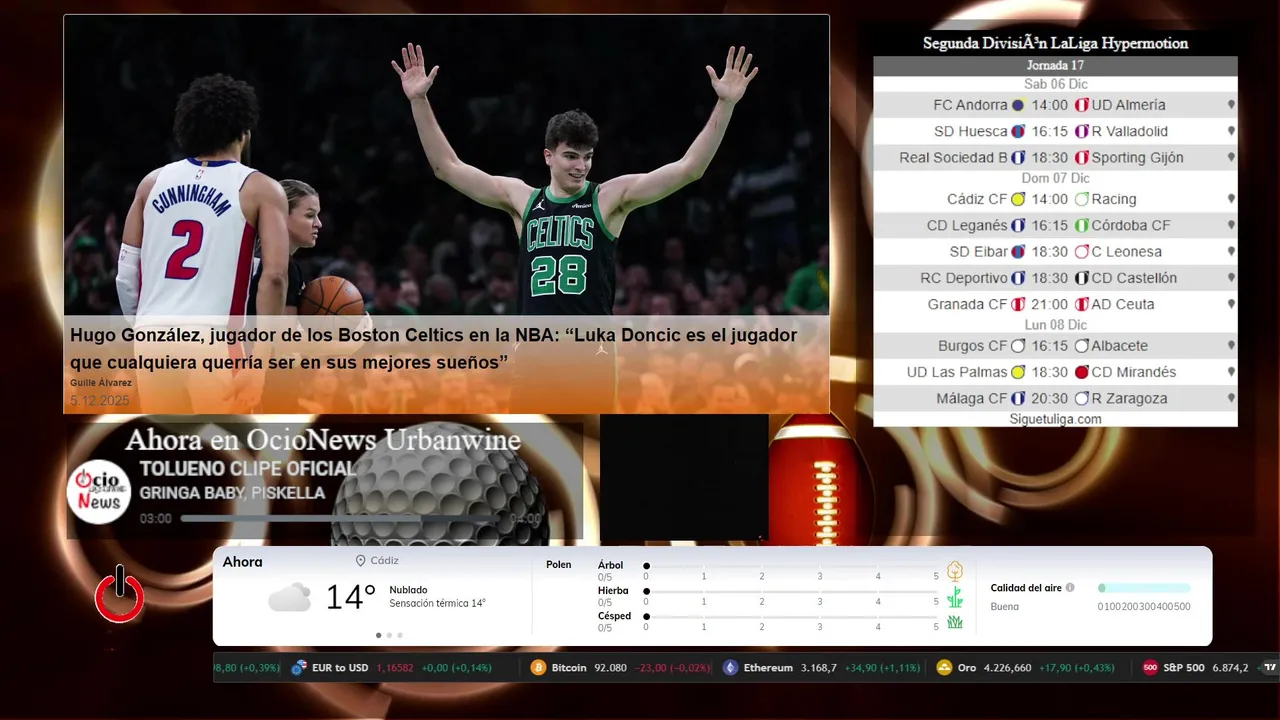Click the 'RC Deportivo' team name
The width and height of the screenshot is (1280, 720).
(x=964, y=278)
